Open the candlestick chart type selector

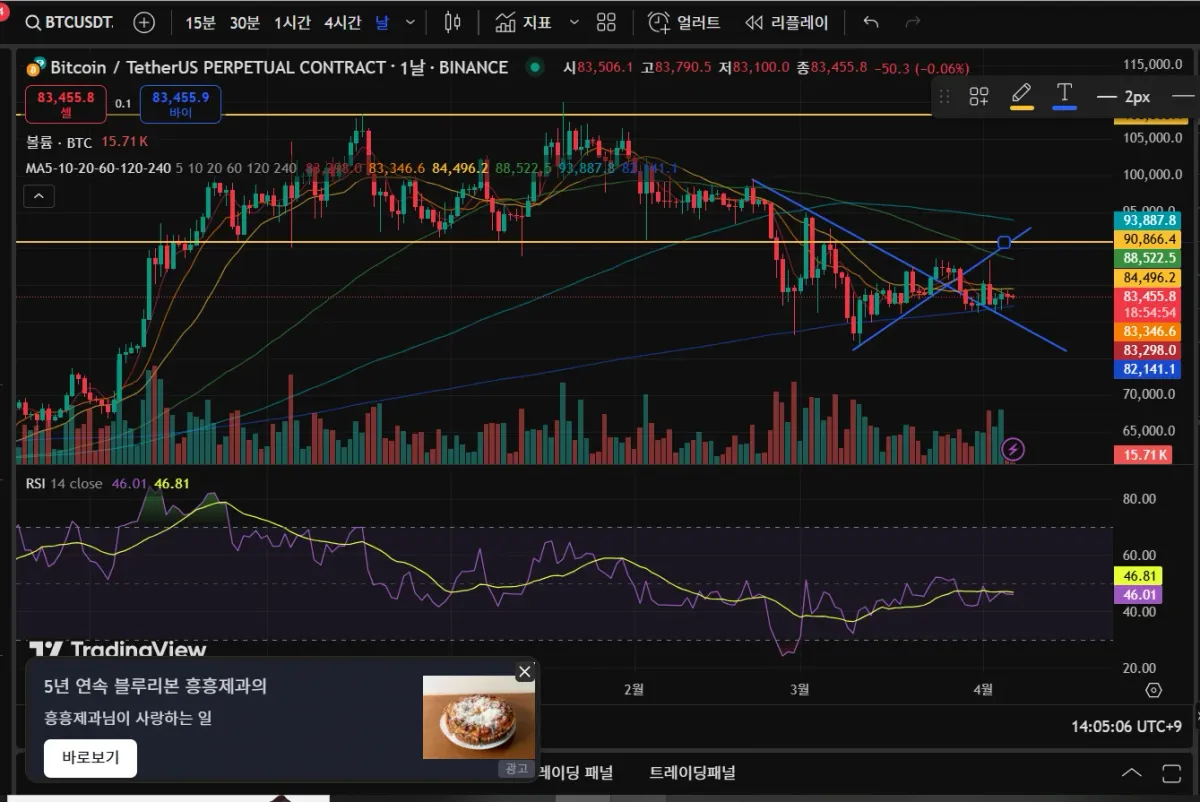point(452,22)
